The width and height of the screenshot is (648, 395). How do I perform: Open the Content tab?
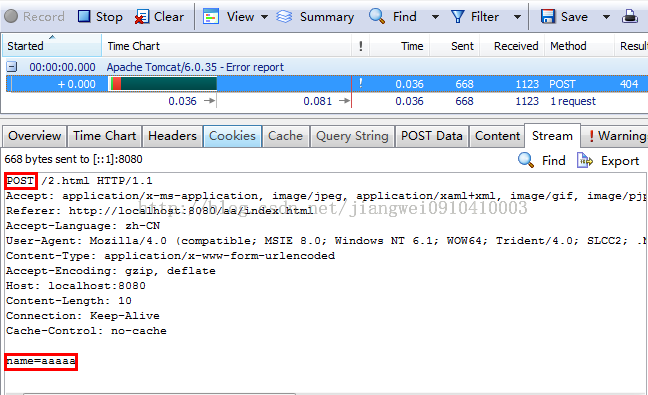(497, 136)
